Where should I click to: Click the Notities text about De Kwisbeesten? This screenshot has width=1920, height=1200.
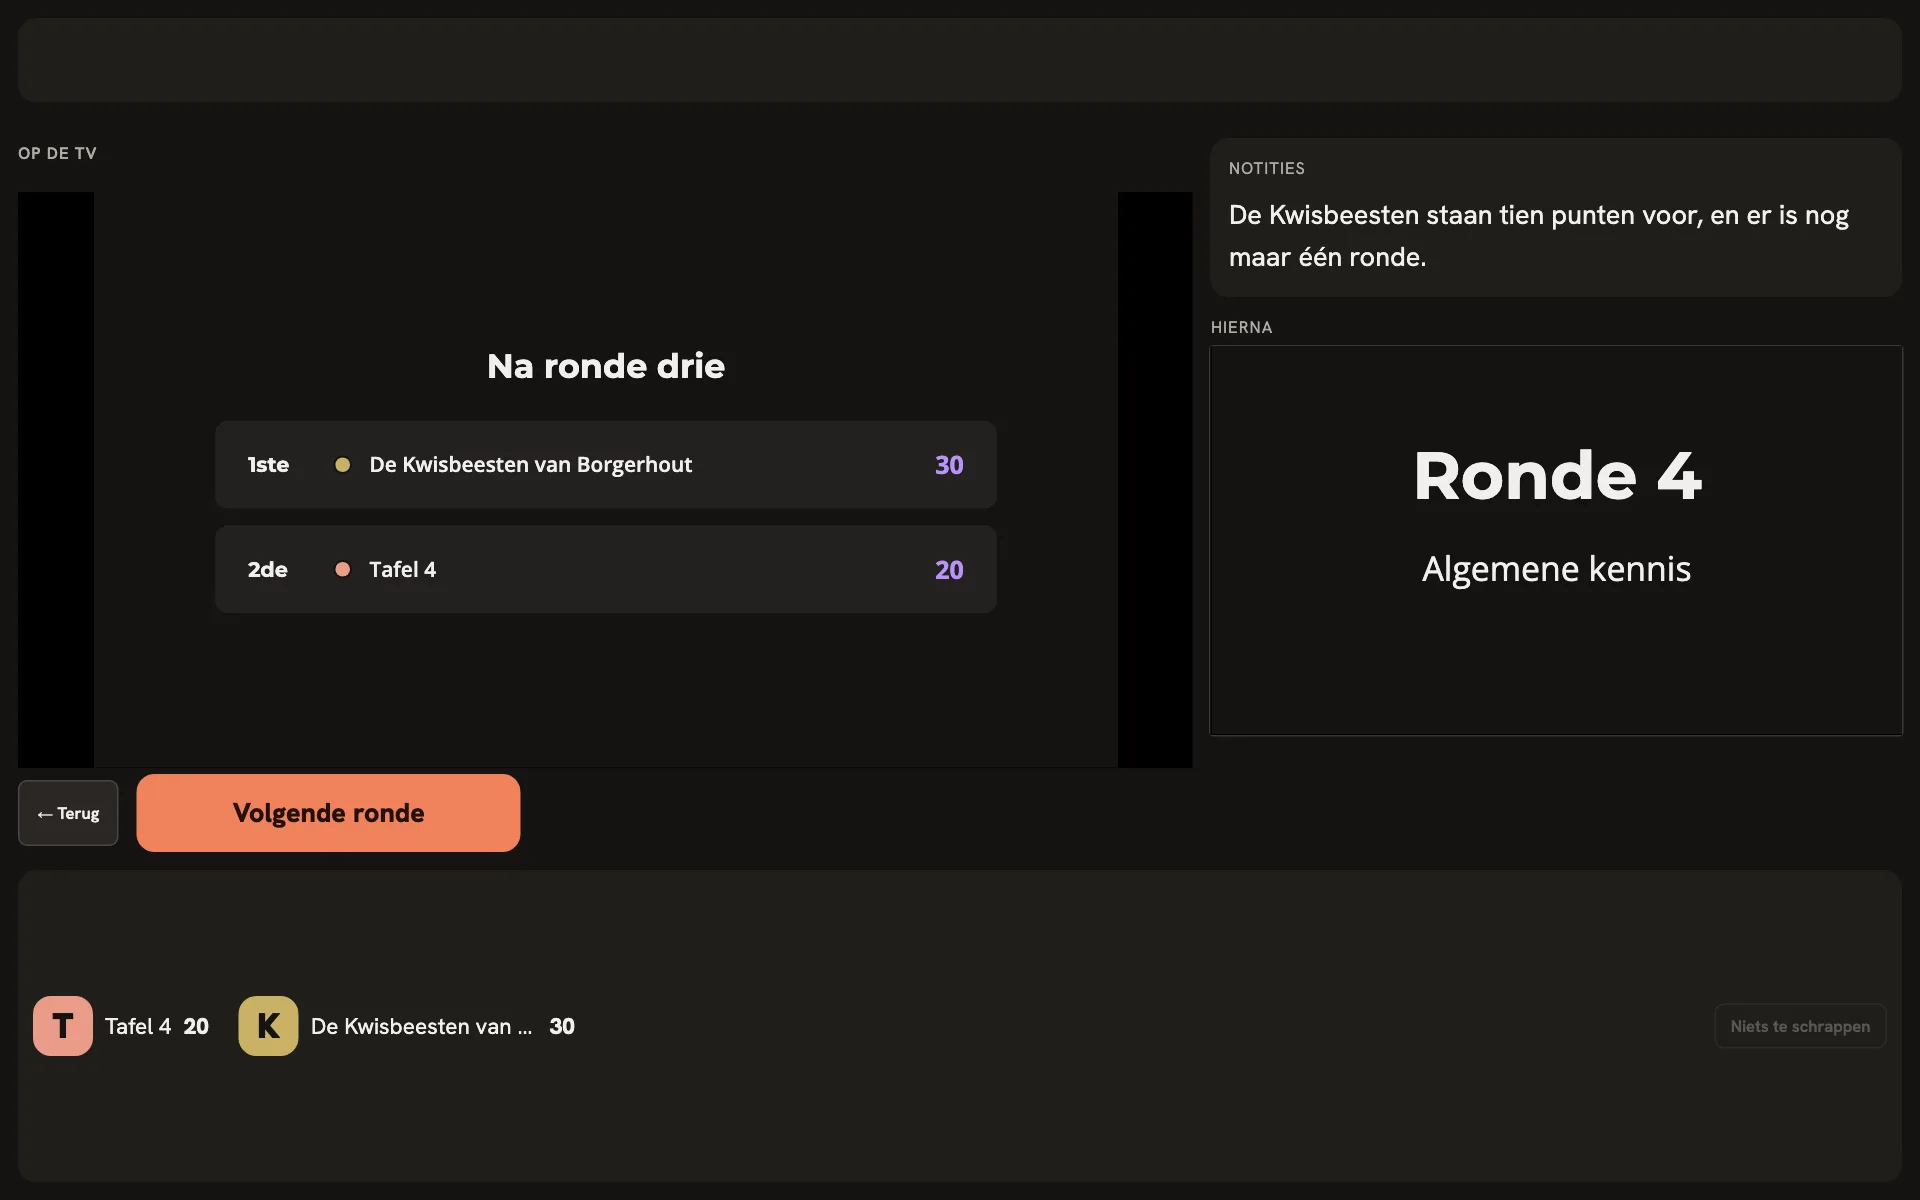point(1538,236)
